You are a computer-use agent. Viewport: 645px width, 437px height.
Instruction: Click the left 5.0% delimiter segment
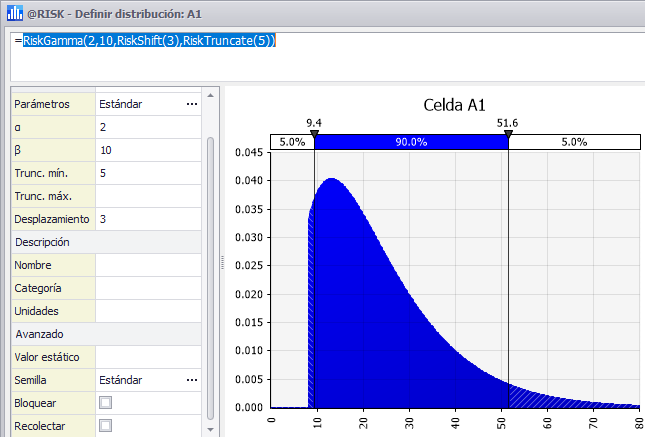(x=292, y=142)
